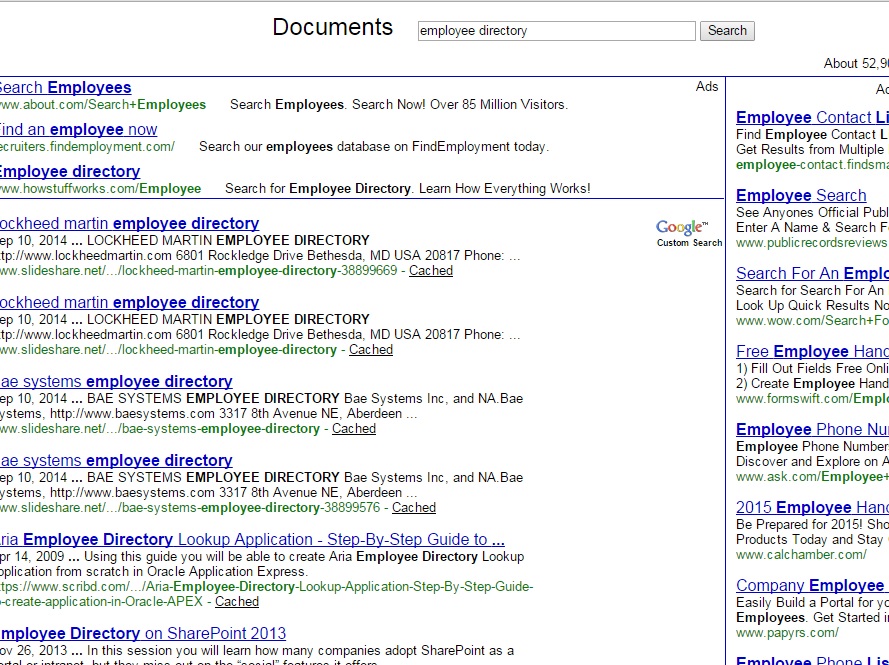Open the Employee directory howstuffworks ad
This screenshot has width=889, height=665.
point(70,171)
